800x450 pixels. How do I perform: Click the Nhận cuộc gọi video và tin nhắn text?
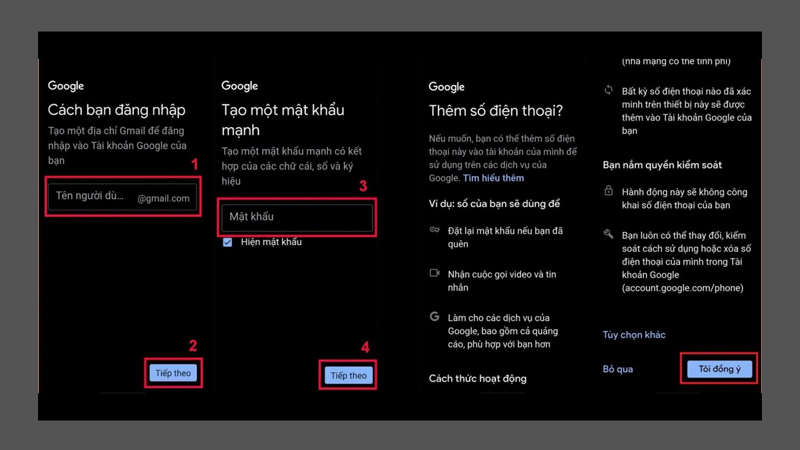502,281
